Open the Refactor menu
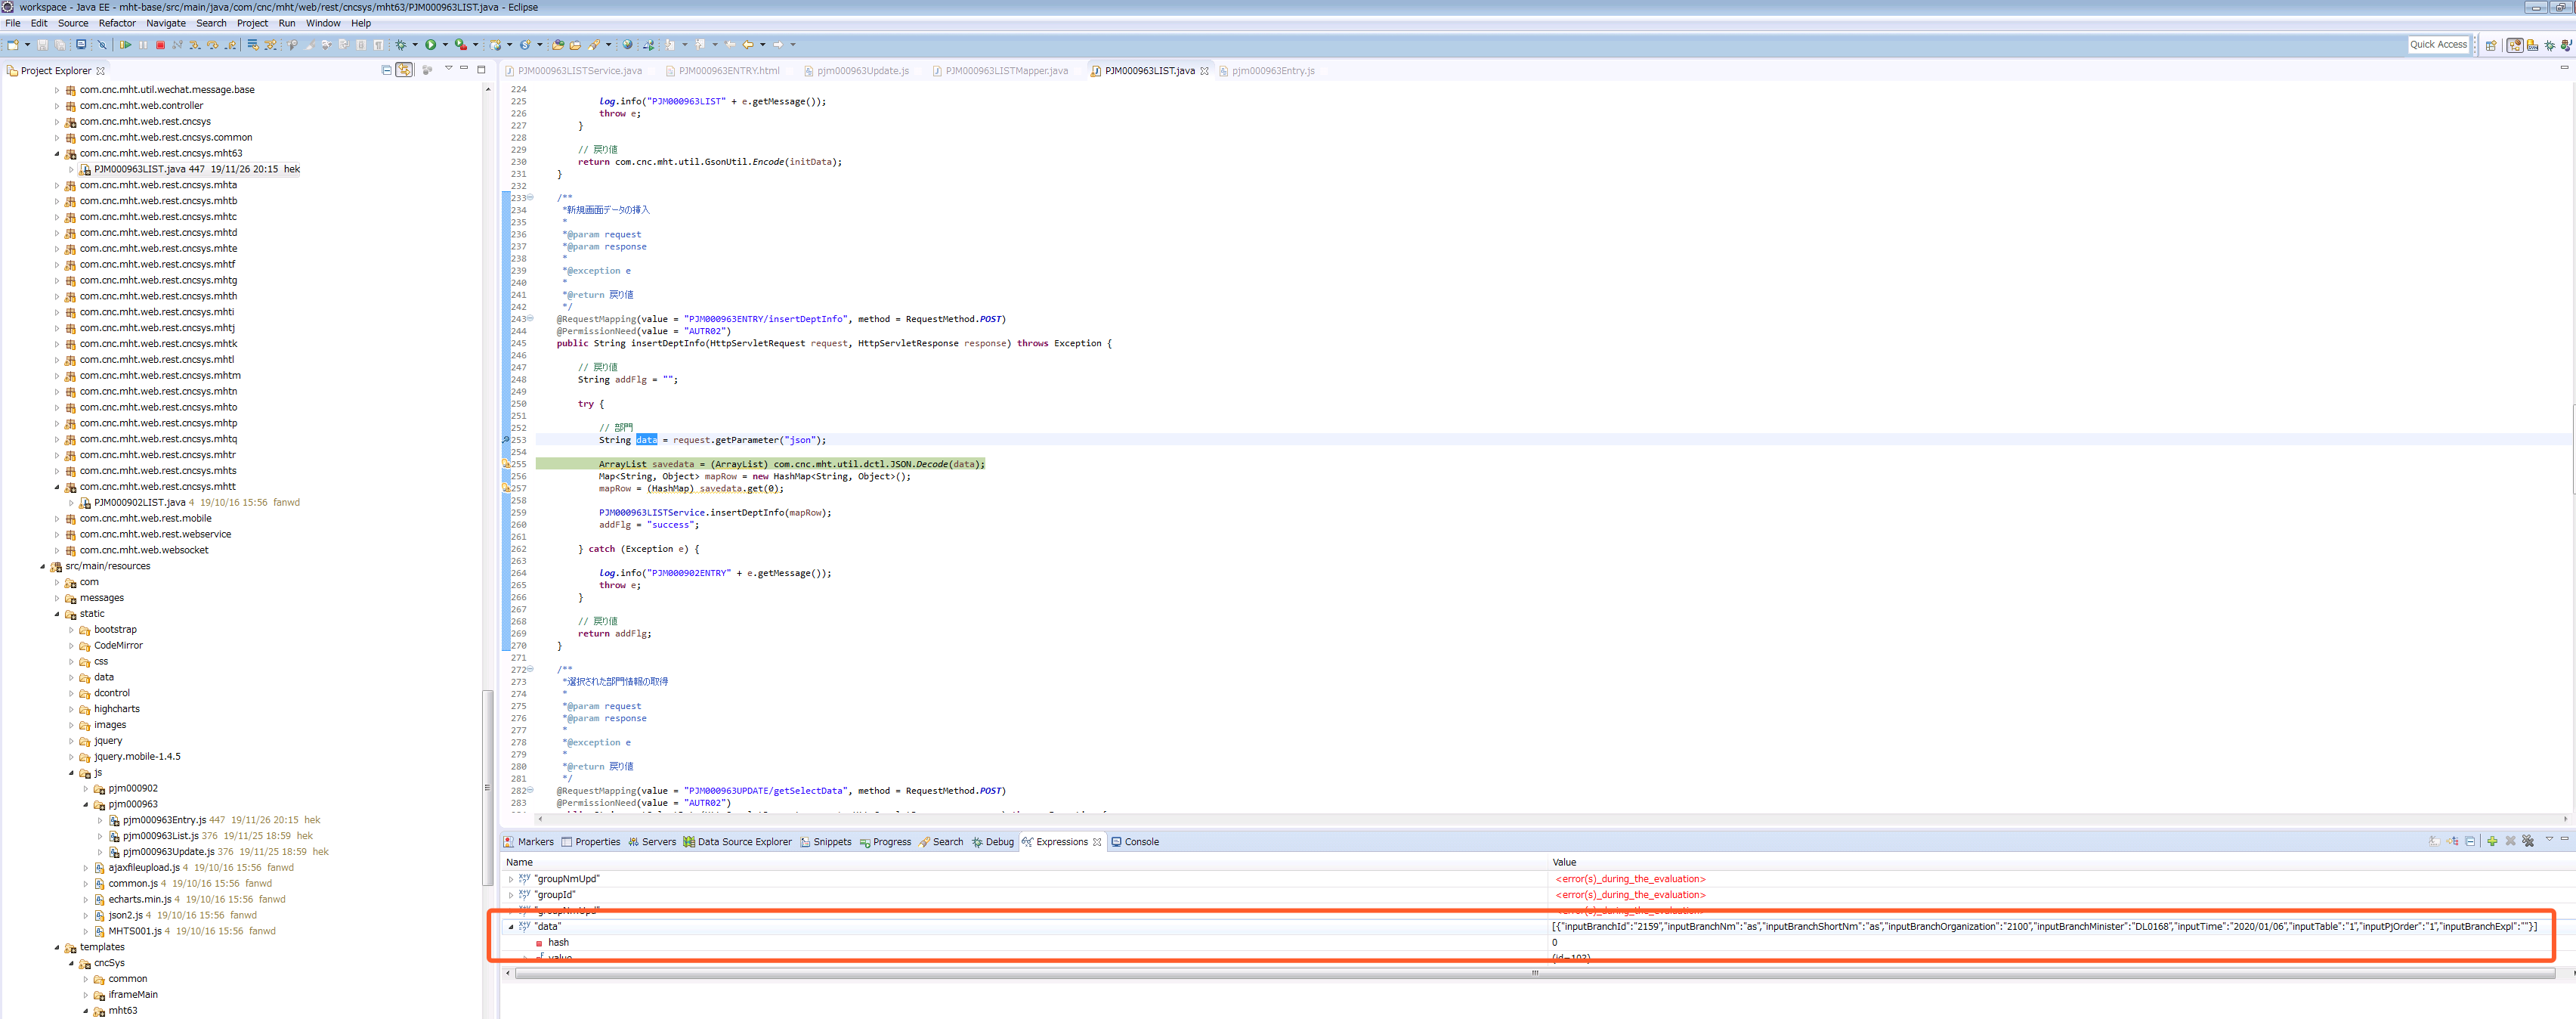 tap(117, 23)
